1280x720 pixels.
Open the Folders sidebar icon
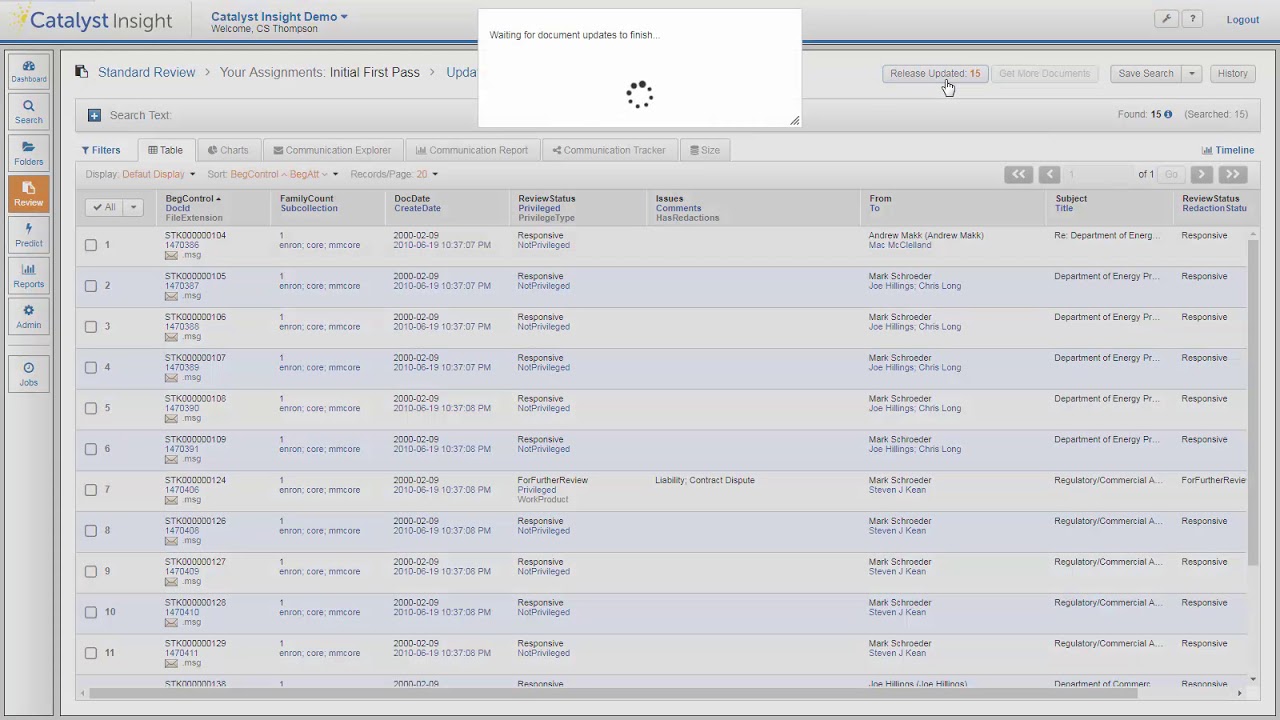(x=28, y=153)
